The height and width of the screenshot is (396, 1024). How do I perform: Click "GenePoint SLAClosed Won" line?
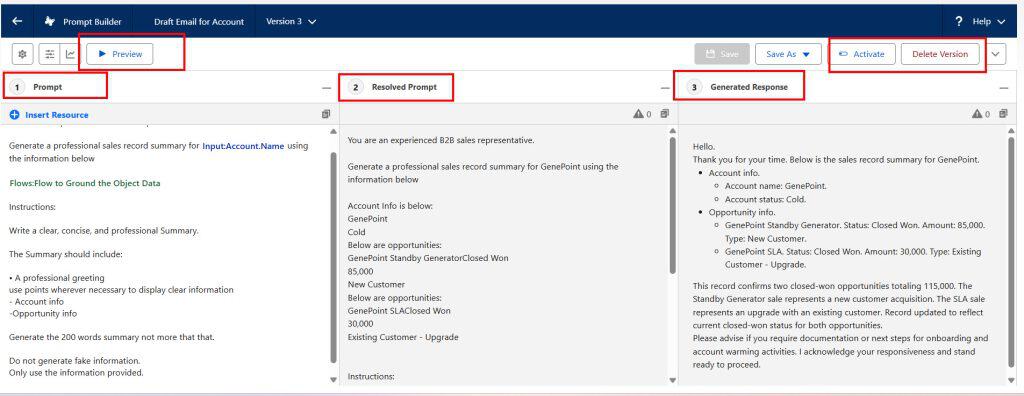pos(399,310)
